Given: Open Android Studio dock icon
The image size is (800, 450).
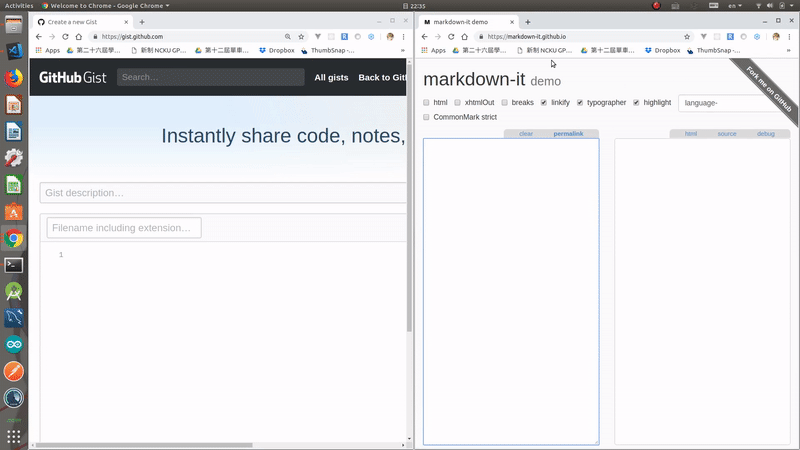Looking at the screenshot, I should pyautogui.click(x=14, y=292).
